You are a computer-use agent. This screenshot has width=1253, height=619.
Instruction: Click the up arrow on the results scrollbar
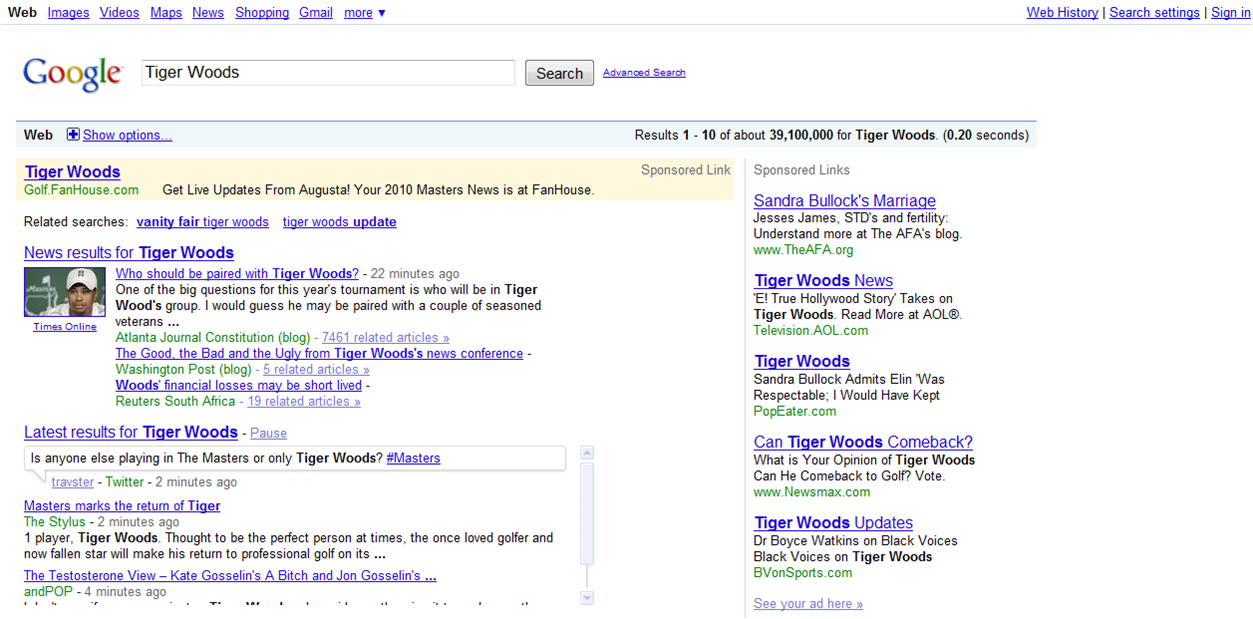point(586,453)
